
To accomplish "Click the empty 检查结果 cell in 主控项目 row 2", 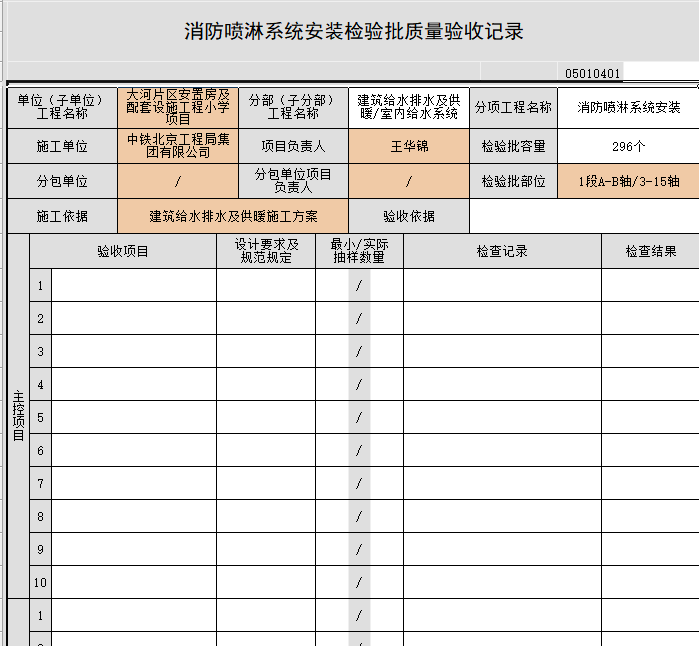I will (650, 318).
